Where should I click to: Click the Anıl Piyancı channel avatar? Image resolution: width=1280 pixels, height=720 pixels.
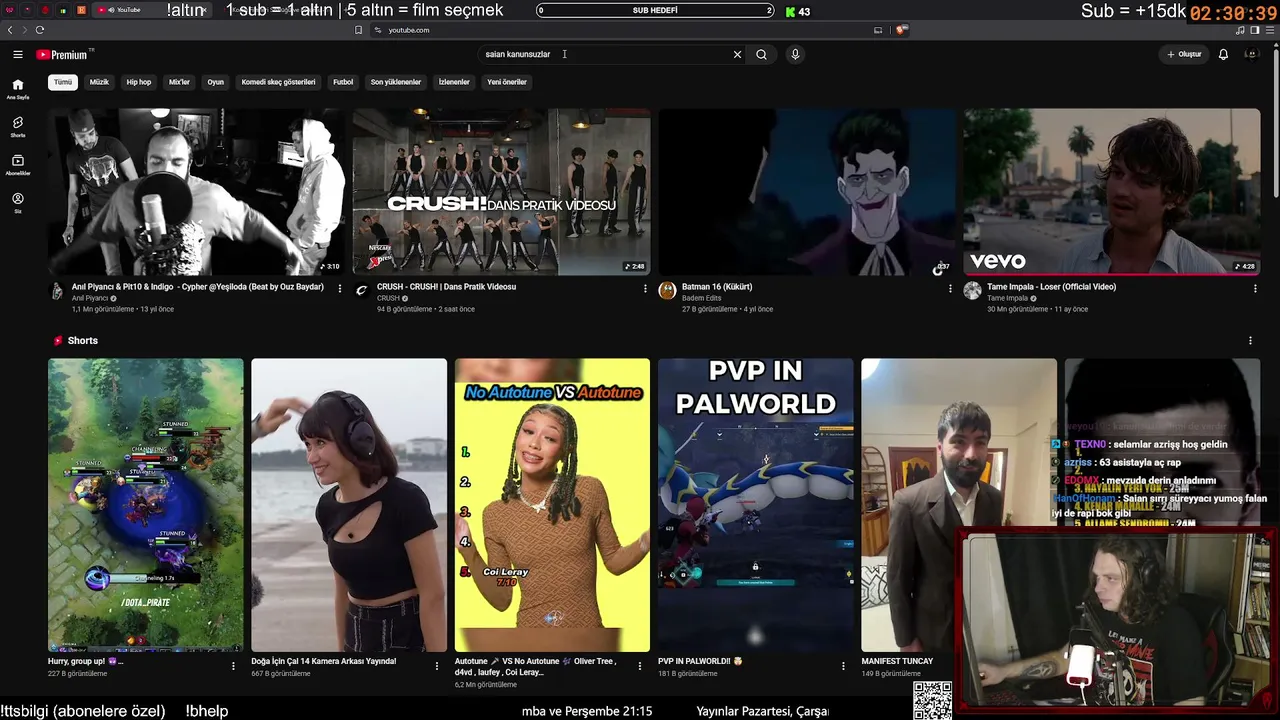coord(57,291)
